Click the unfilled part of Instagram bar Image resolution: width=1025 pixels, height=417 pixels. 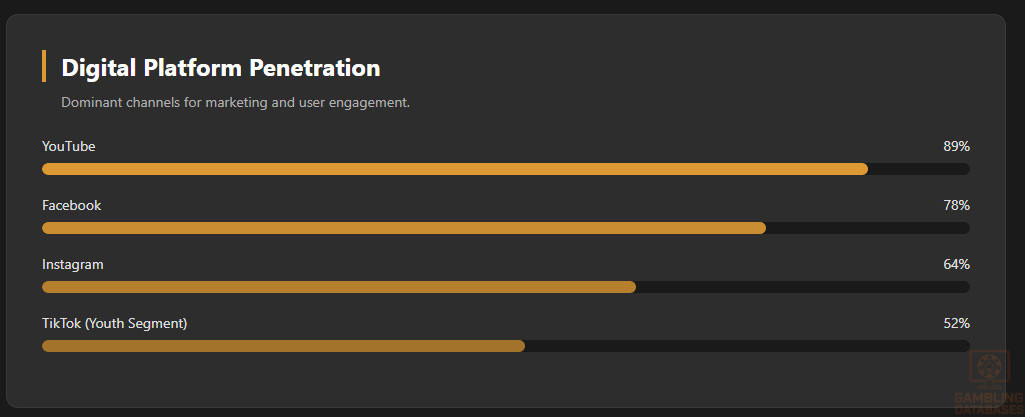click(802, 287)
